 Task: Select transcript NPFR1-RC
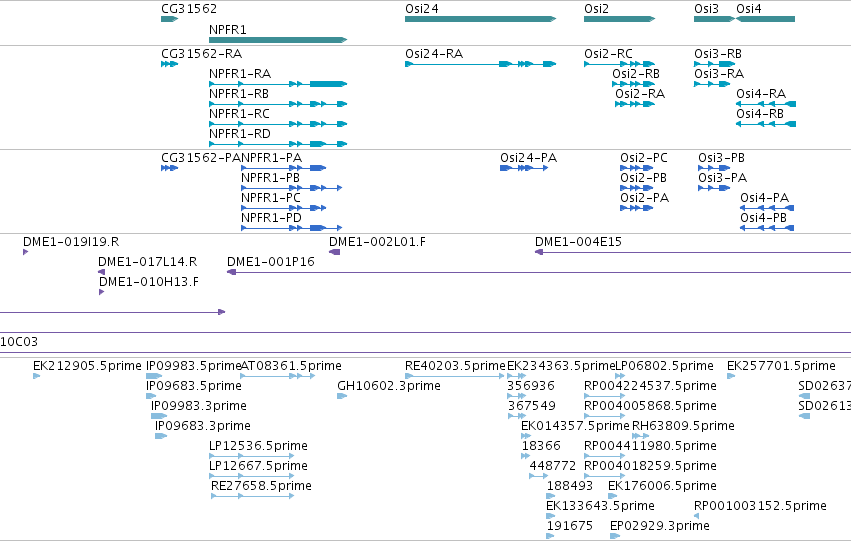278,124
